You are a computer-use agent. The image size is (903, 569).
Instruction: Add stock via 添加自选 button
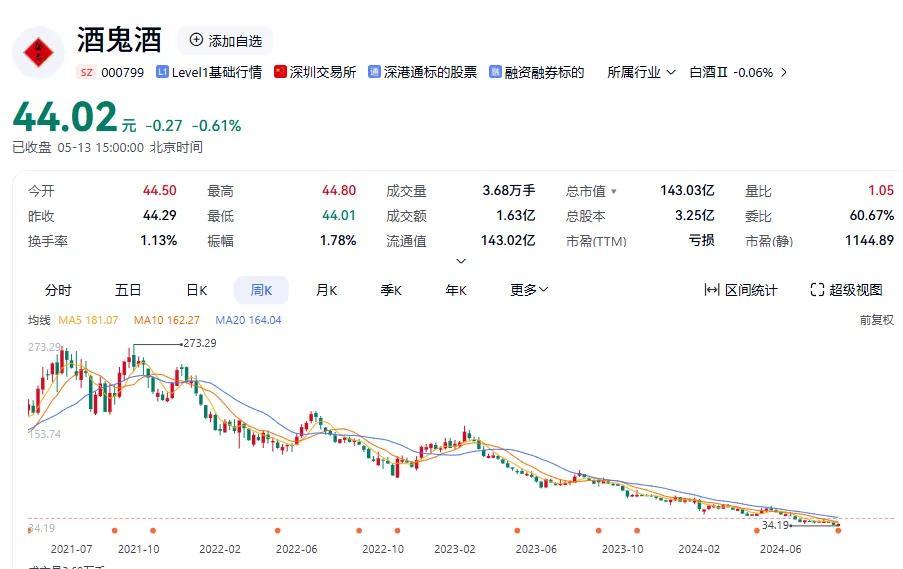pos(225,40)
